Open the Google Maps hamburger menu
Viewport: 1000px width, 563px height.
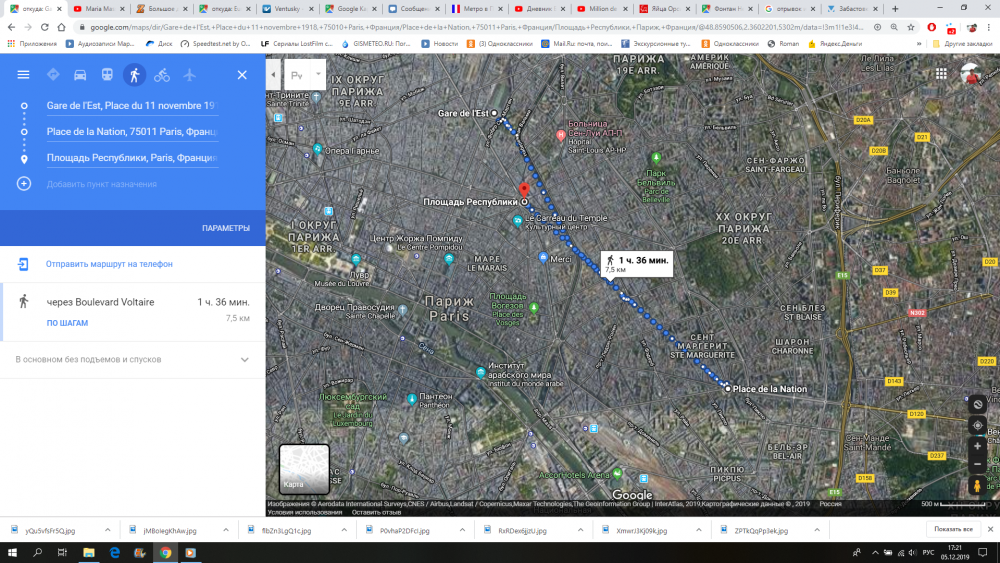tap(23, 75)
